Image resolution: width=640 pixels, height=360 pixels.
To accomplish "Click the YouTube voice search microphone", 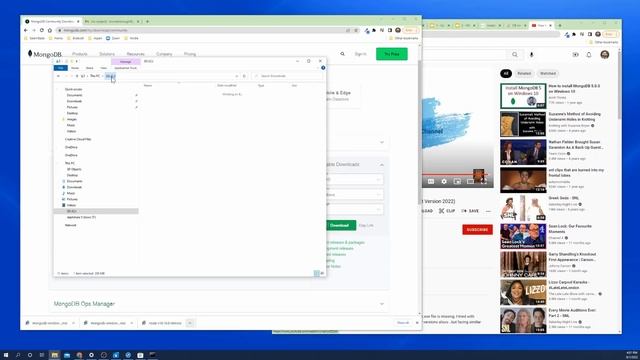I will pyautogui.click(x=531, y=54).
